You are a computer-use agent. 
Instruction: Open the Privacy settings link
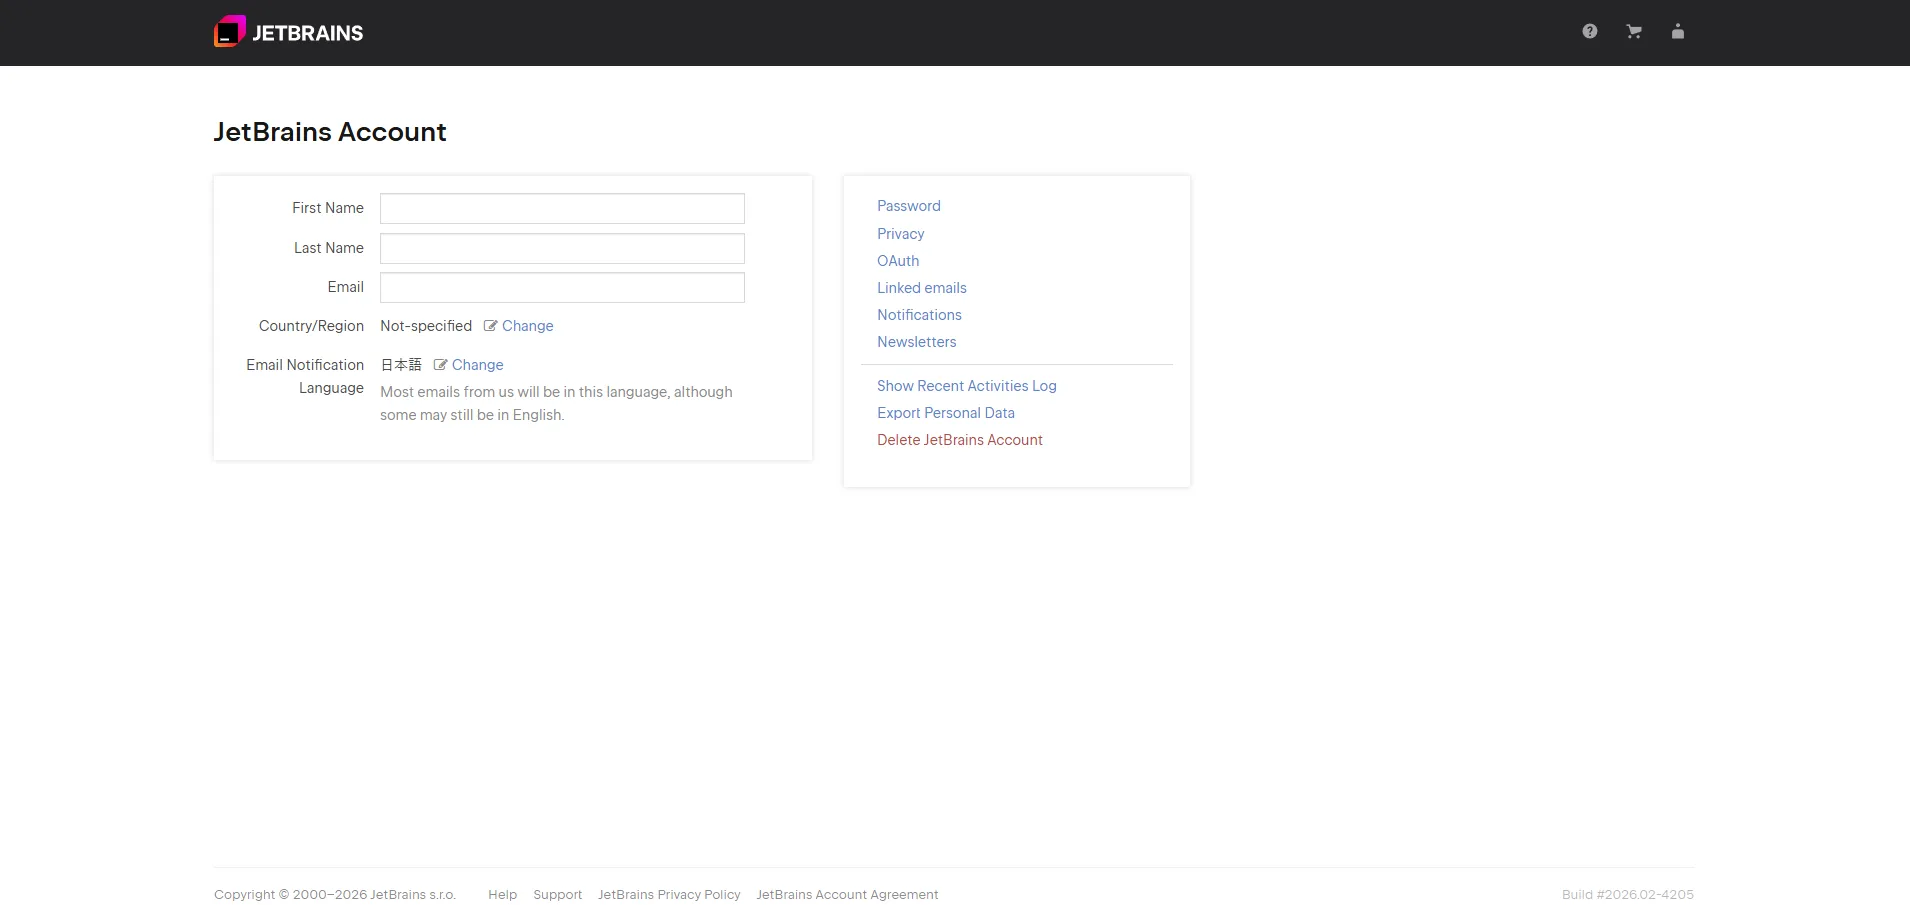[900, 234]
